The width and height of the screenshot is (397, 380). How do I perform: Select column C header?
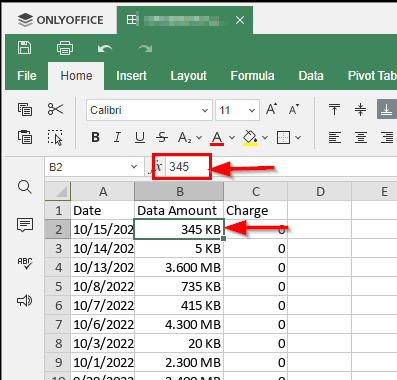coord(255,192)
